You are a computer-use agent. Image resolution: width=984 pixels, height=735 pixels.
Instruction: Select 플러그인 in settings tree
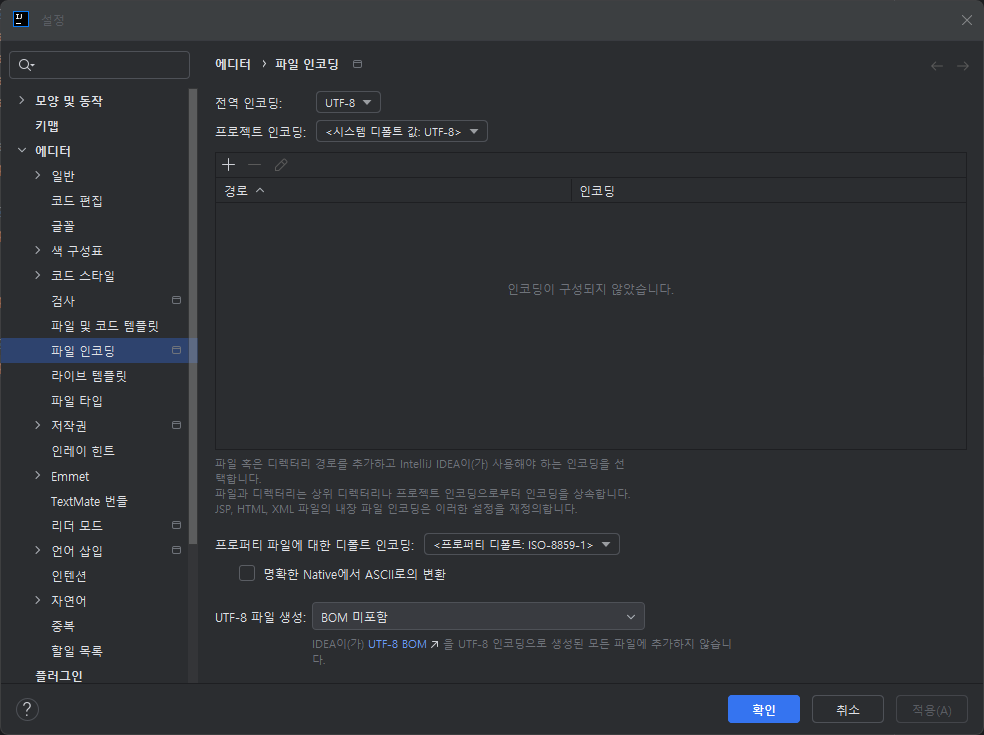coord(59,676)
